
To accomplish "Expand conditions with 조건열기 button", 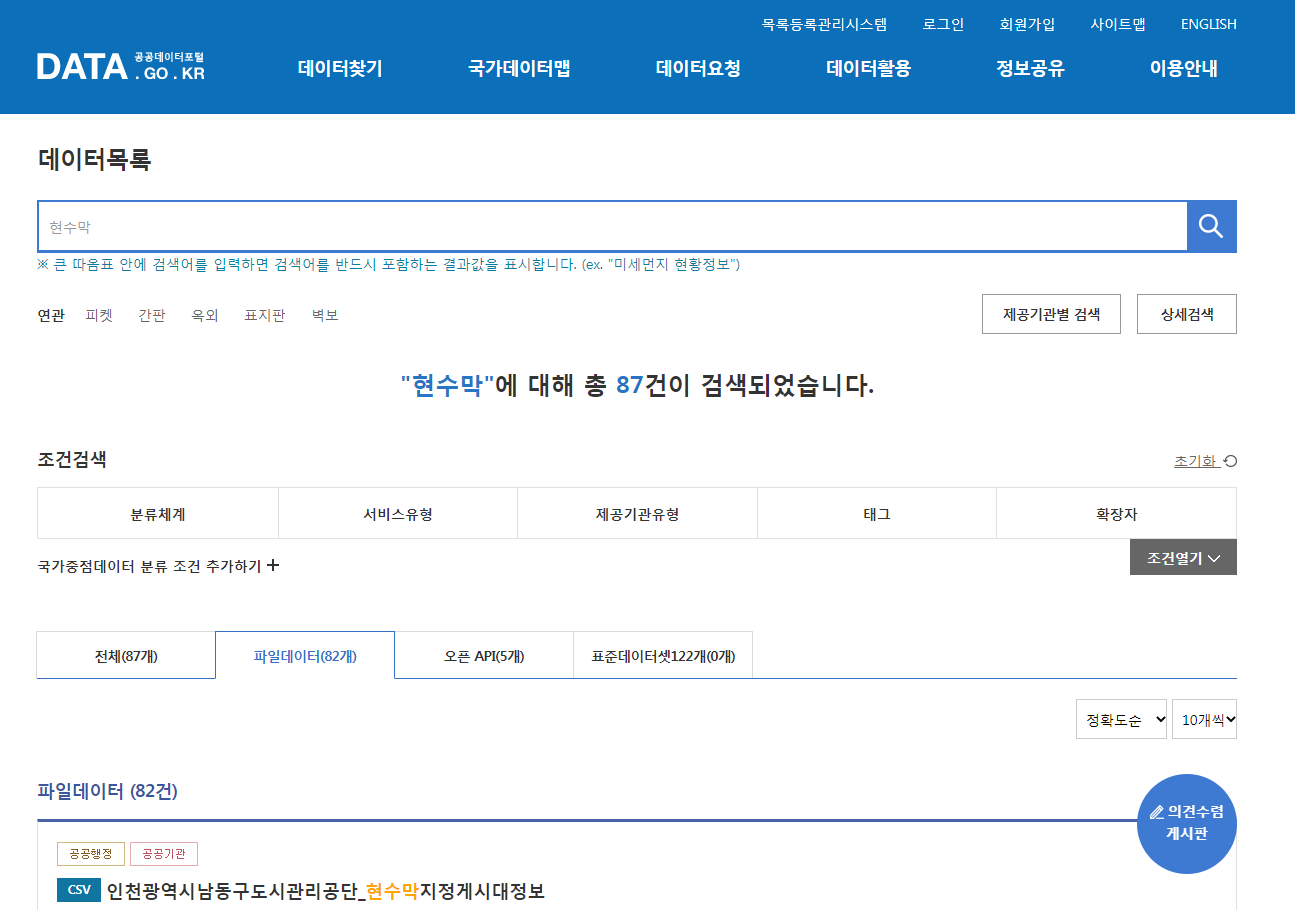I will pyautogui.click(x=1183, y=557).
